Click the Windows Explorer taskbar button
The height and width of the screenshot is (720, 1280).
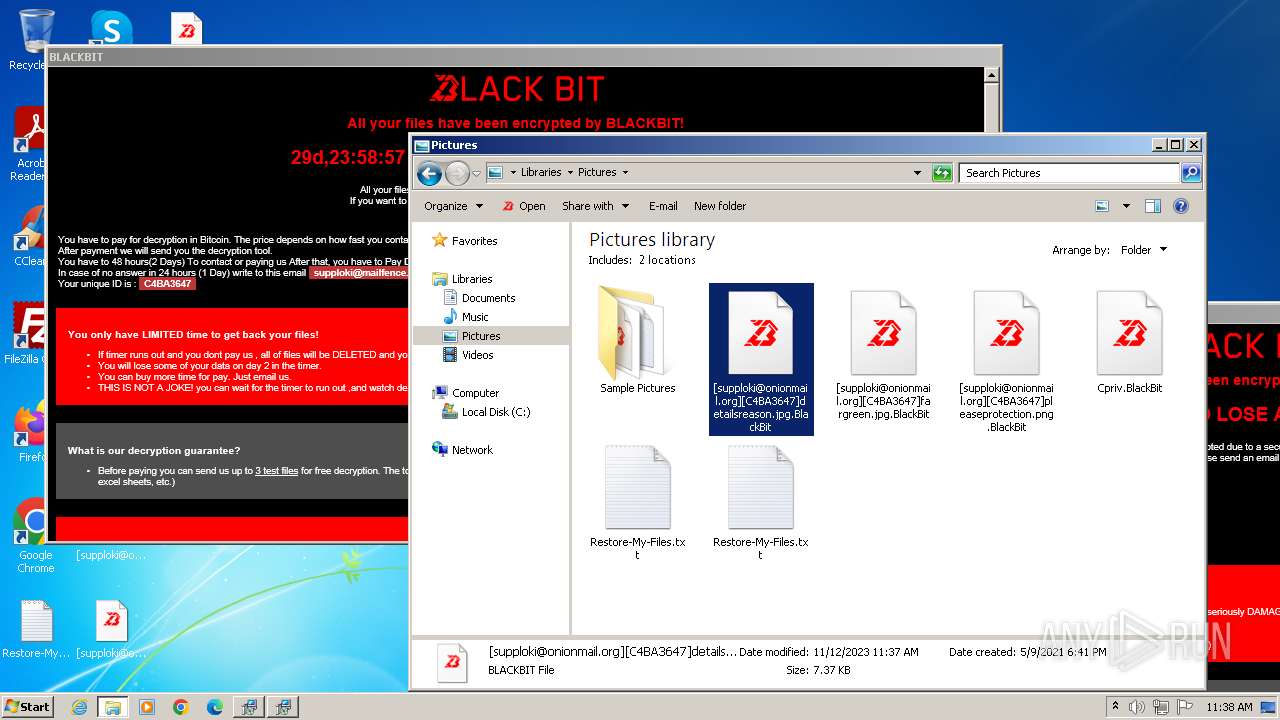click(112, 707)
